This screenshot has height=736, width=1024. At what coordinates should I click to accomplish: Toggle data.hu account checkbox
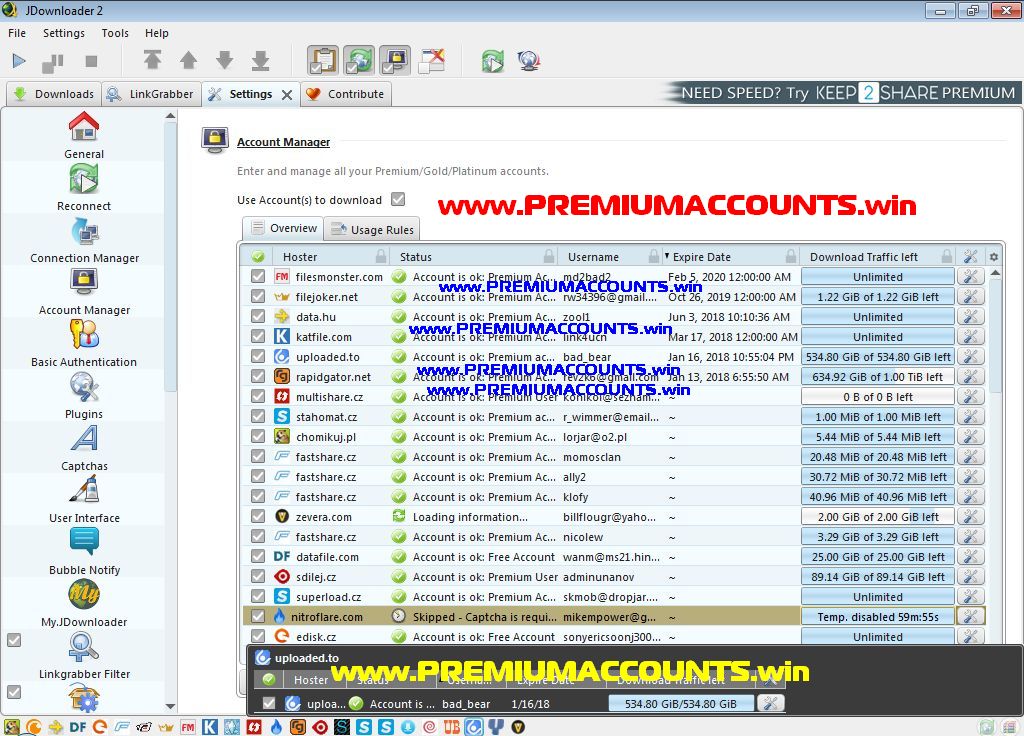point(258,316)
